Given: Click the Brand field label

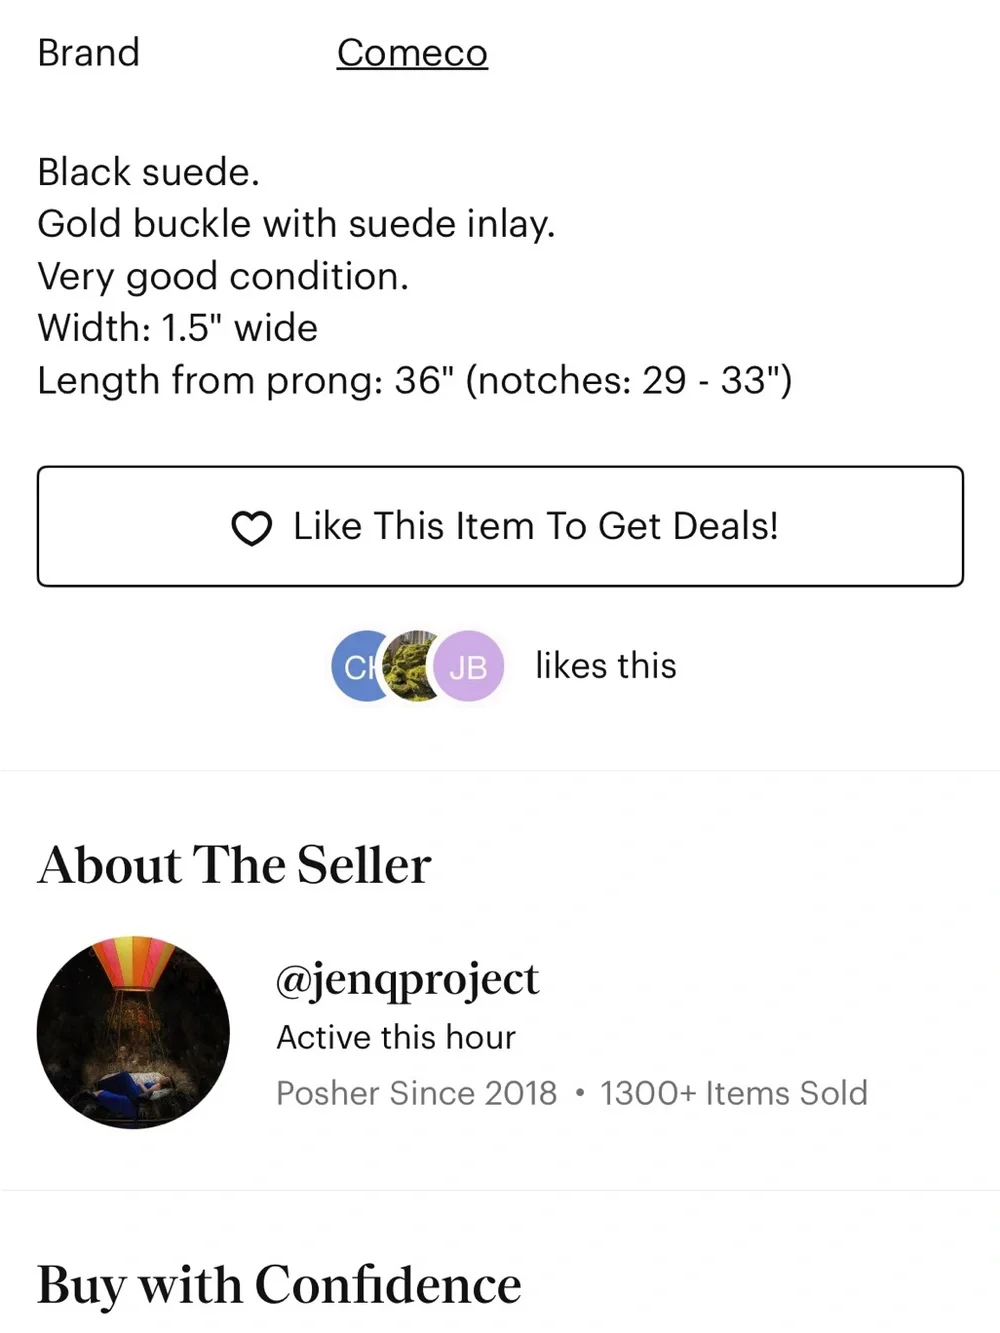Looking at the screenshot, I should (x=88, y=52).
